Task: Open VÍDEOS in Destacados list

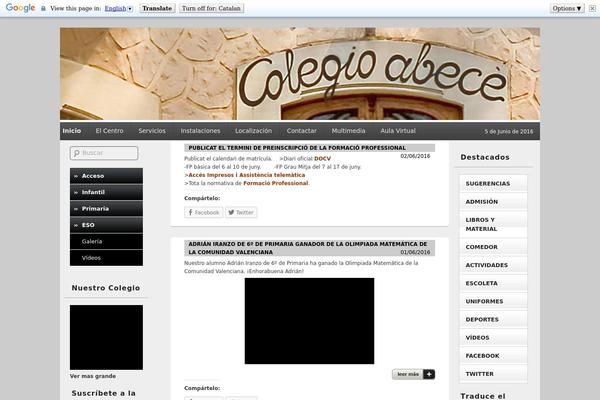Action: pos(493,338)
